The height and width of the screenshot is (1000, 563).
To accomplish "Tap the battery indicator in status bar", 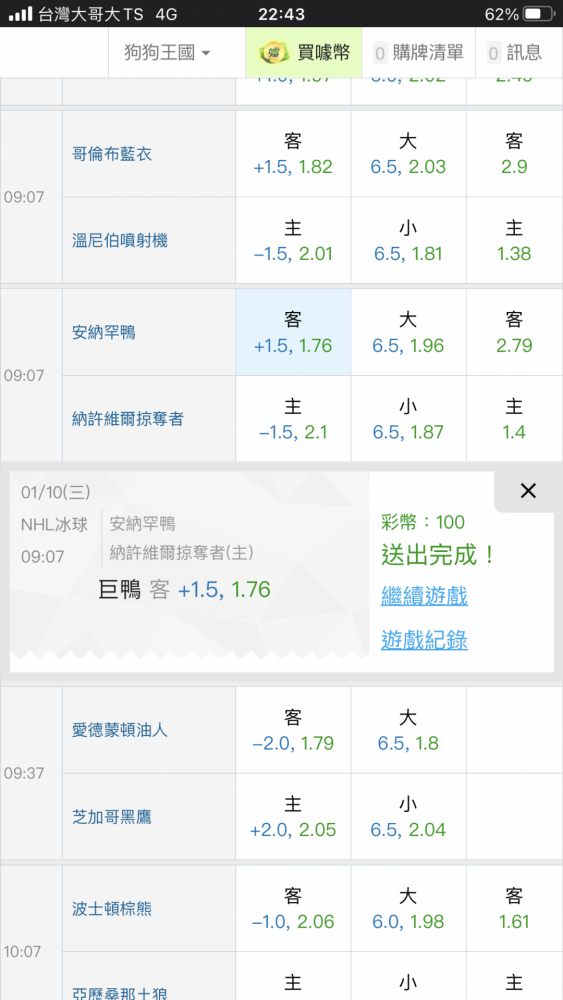I will (541, 13).
